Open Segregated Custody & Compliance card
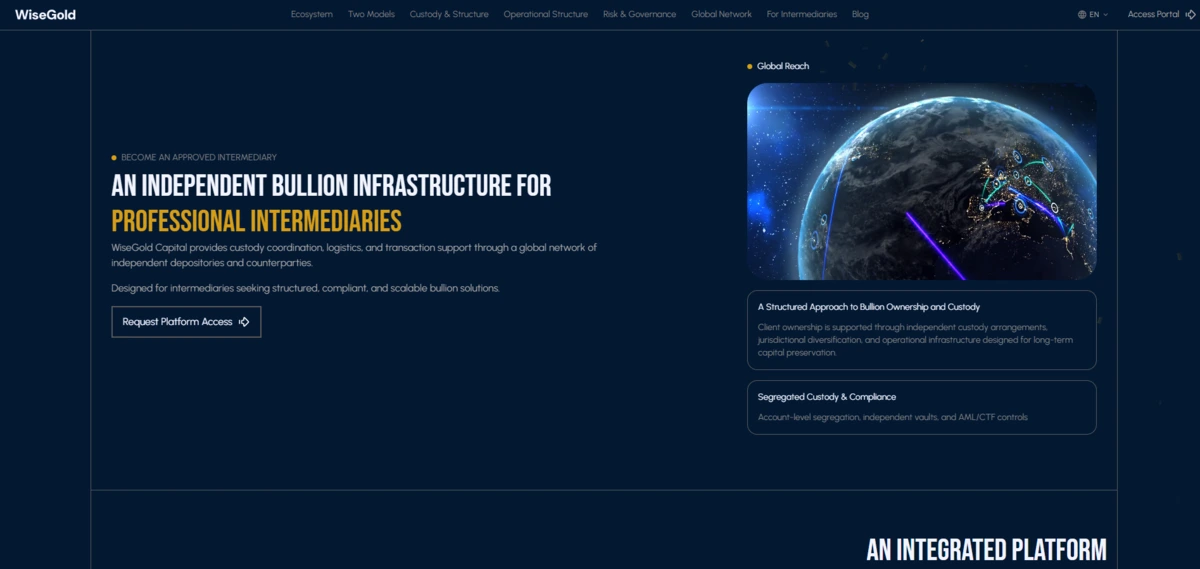Image resolution: width=1200 pixels, height=569 pixels. click(921, 407)
